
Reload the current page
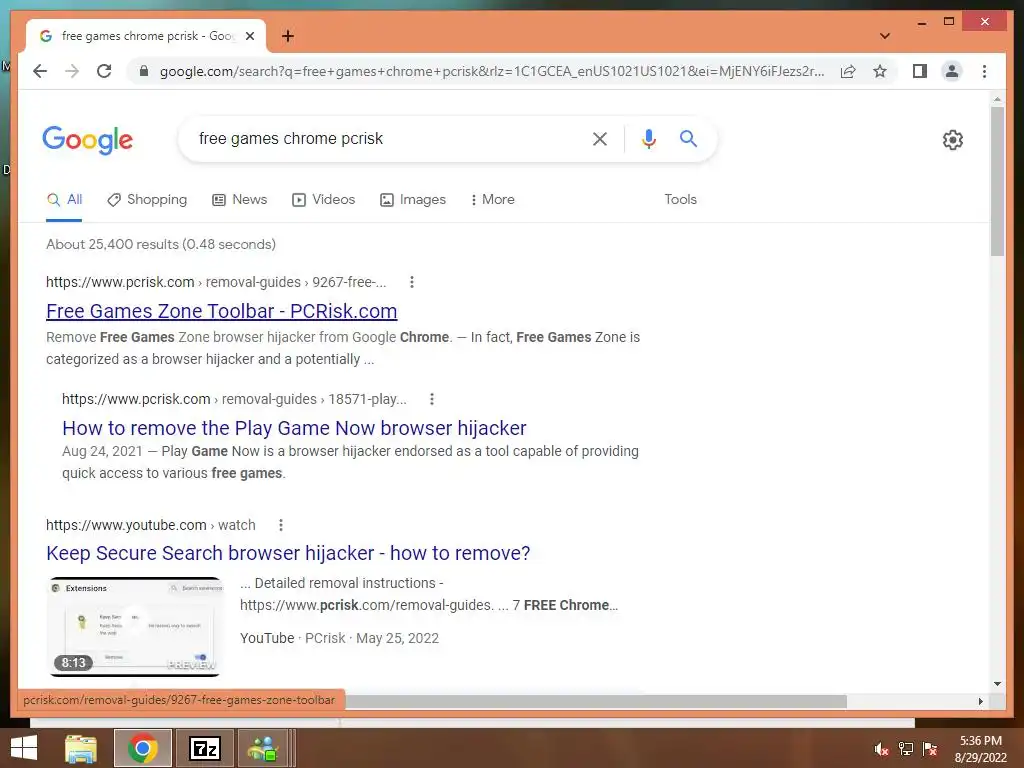(104, 71)
